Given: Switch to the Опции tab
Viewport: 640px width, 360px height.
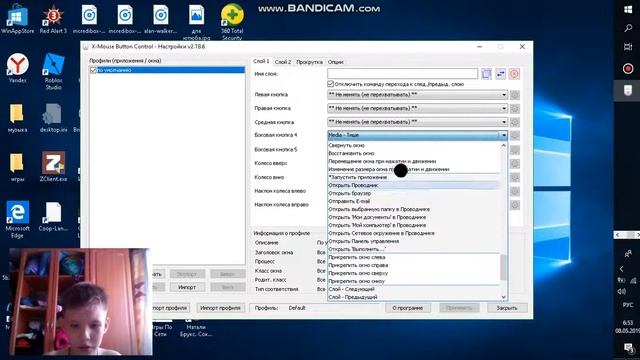Looking at the screenshot, I should (336, 62).
